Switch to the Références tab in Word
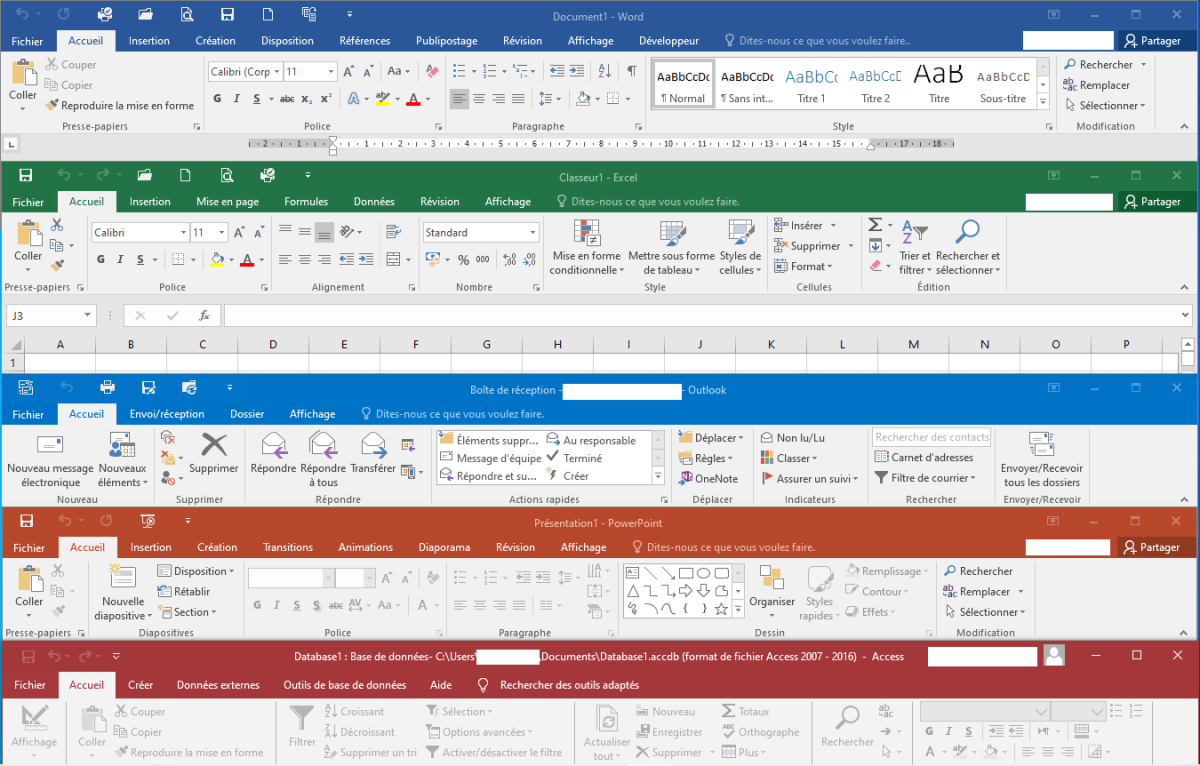The width and height of the screenshot is (1200, 766). (x=365, y=41)
